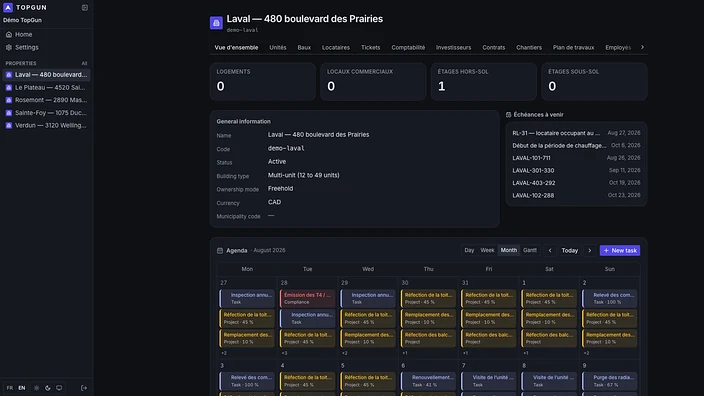This screenshot has height=396, width=704.
Task: Show more tabs with the right arrow
Action: pyautogui.click(x=642, y=47)
